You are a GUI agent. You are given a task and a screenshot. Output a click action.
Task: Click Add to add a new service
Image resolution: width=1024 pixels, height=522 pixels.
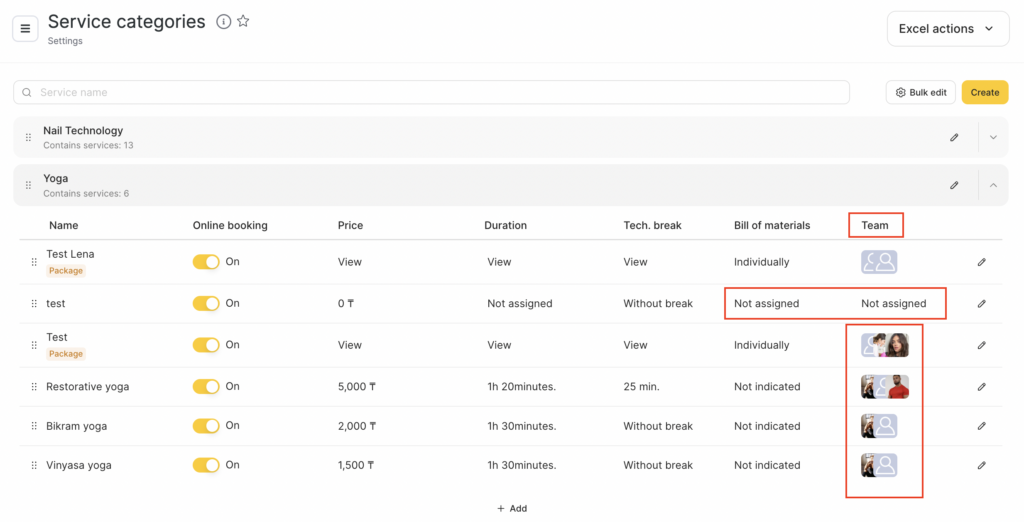click(x=512, y=508)
